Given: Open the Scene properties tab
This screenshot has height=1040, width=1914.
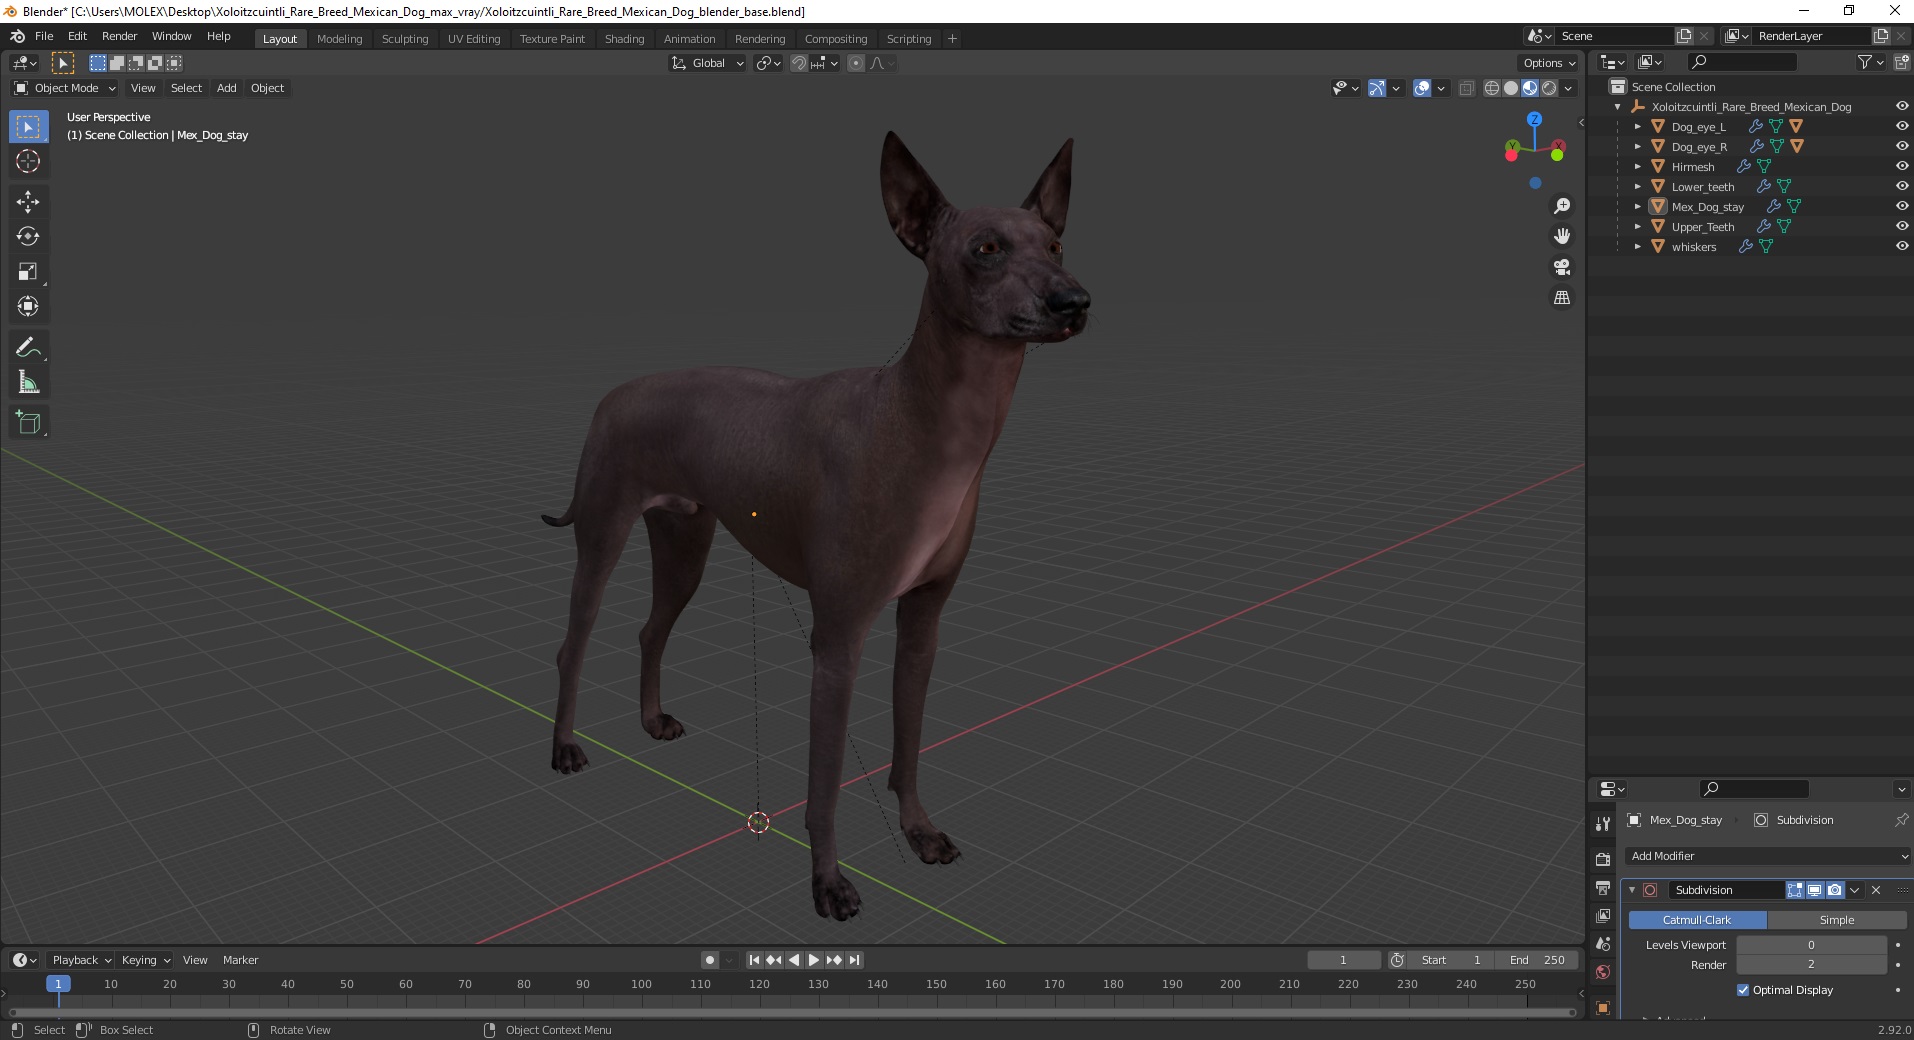Looking at the screenshot, I should tap(1603, 944).
